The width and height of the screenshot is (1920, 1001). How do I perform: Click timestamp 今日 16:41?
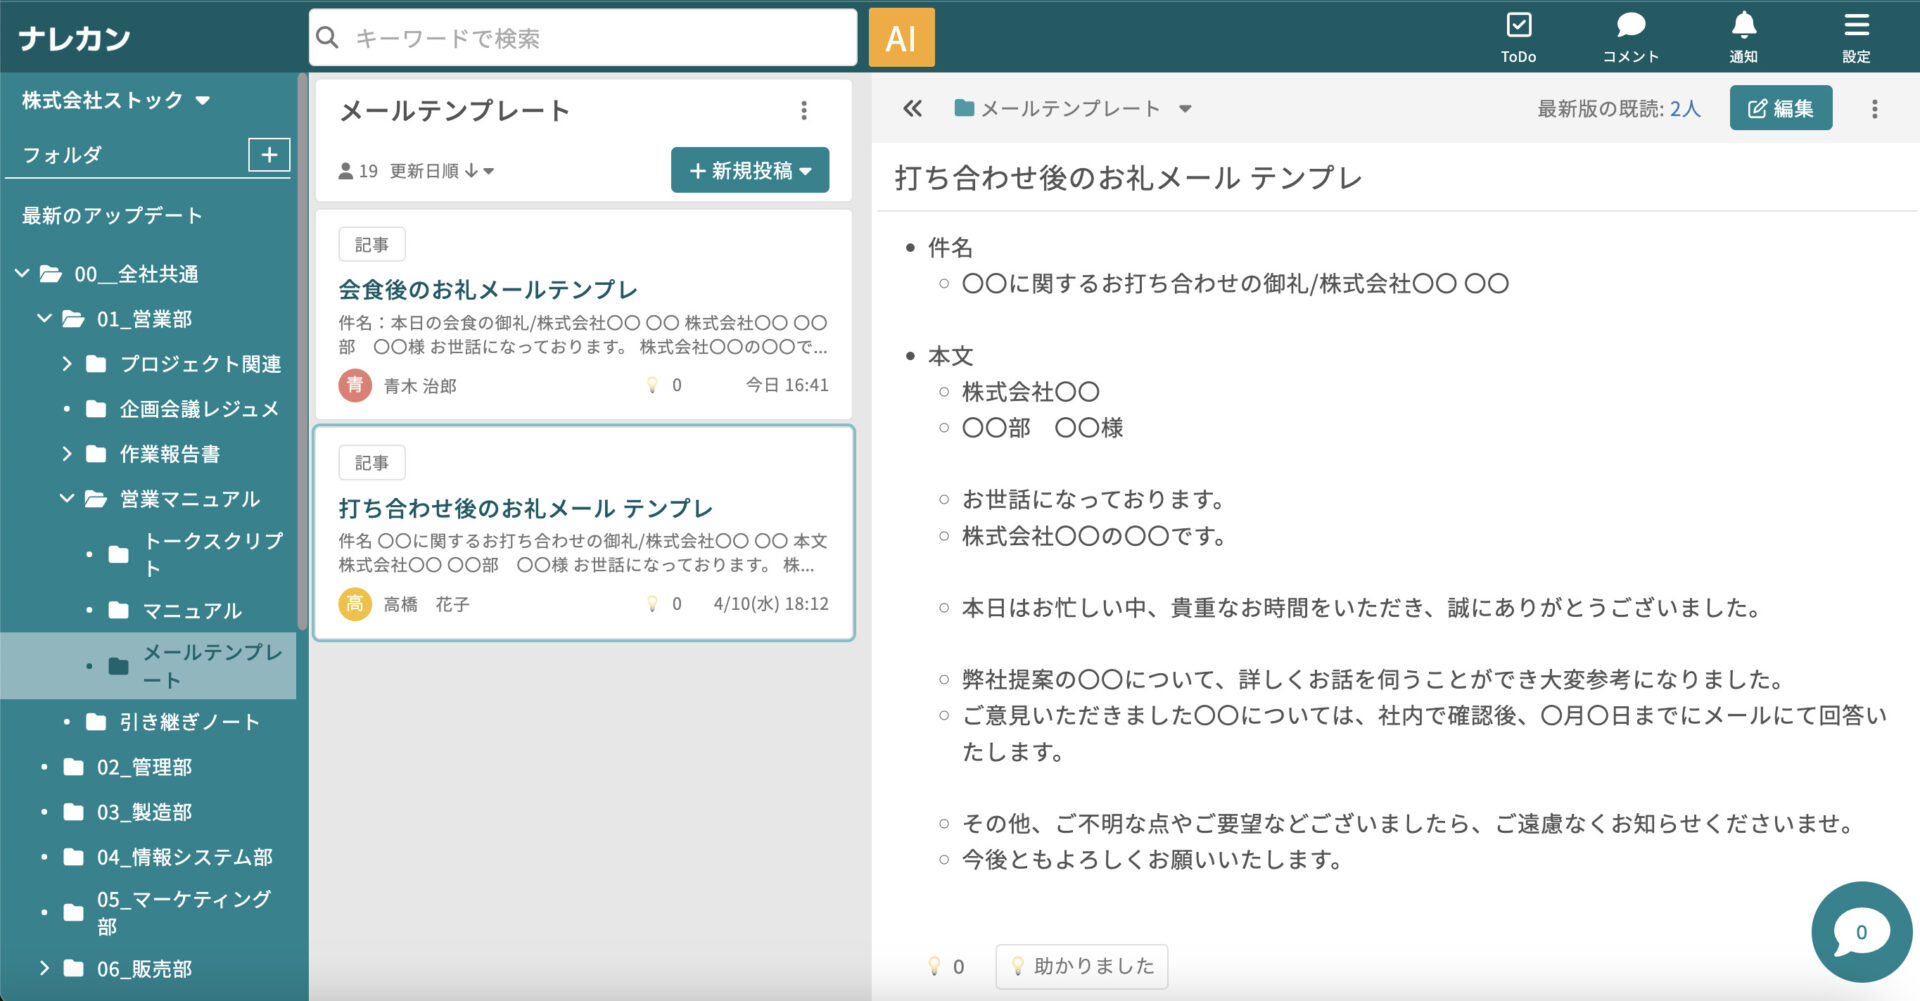coord(787,385)
